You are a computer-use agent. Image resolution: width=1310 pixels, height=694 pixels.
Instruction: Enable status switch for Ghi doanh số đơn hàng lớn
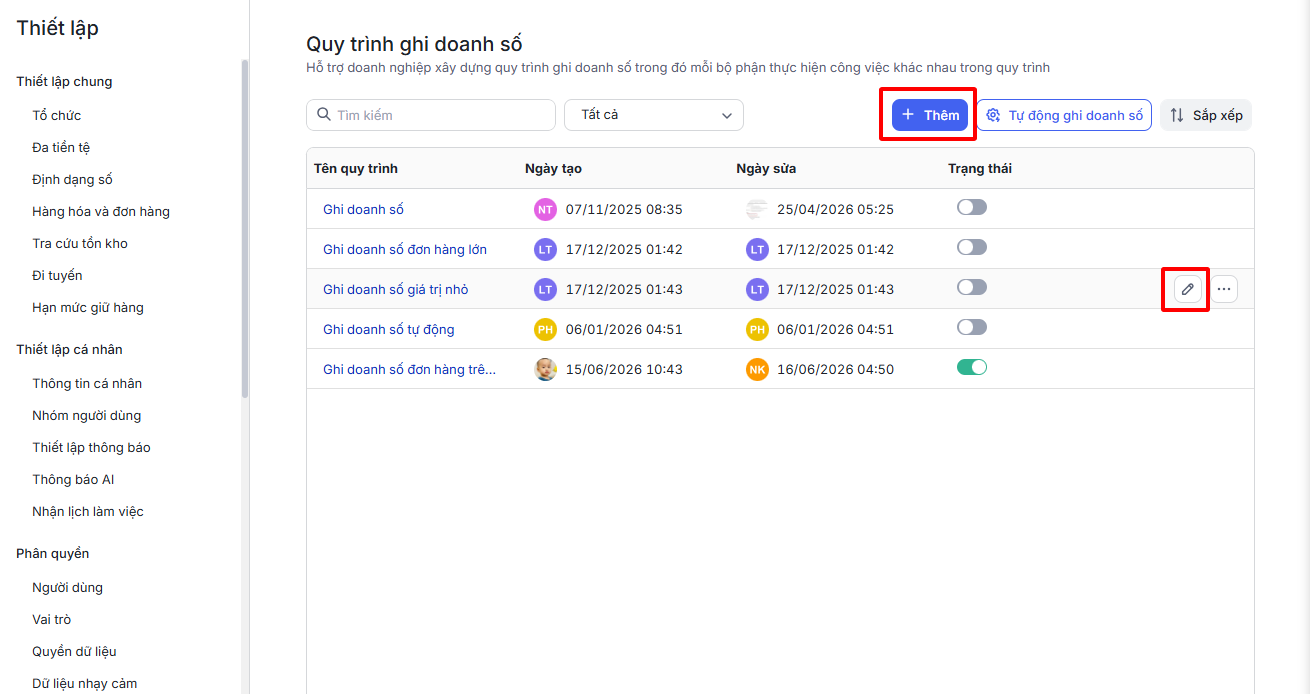click(972, 247)
